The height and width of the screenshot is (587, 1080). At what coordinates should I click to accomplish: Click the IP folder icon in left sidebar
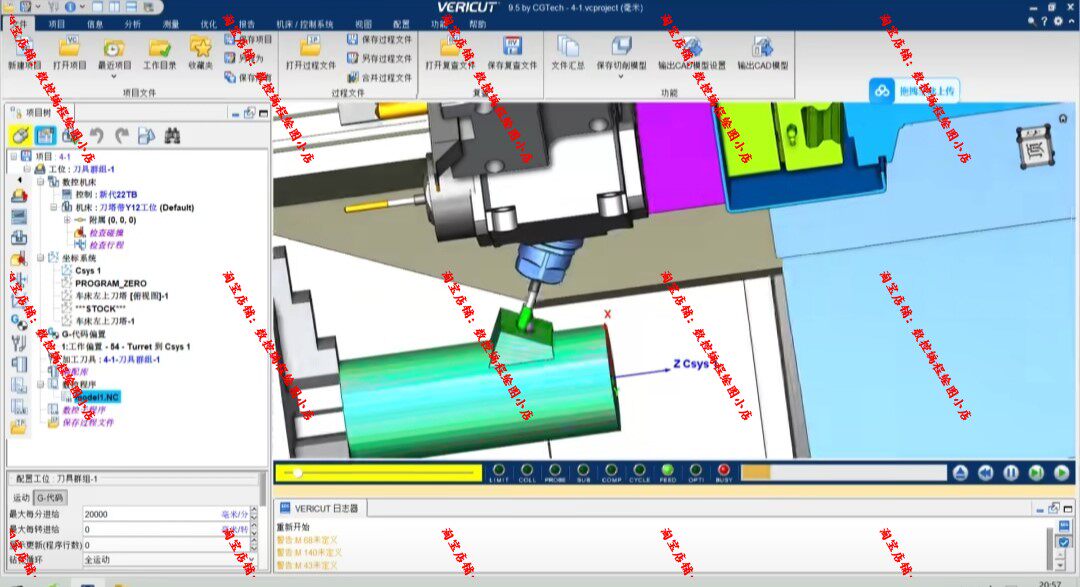19,427
